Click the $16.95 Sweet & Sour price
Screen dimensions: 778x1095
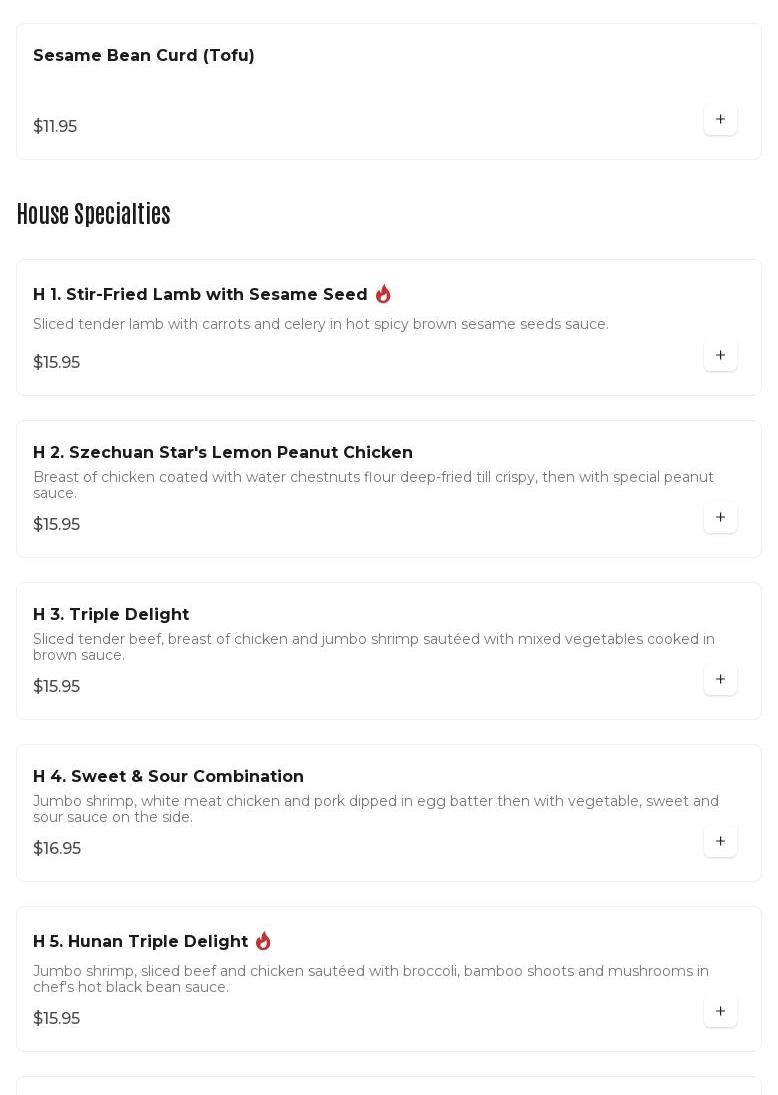(57, 848)
